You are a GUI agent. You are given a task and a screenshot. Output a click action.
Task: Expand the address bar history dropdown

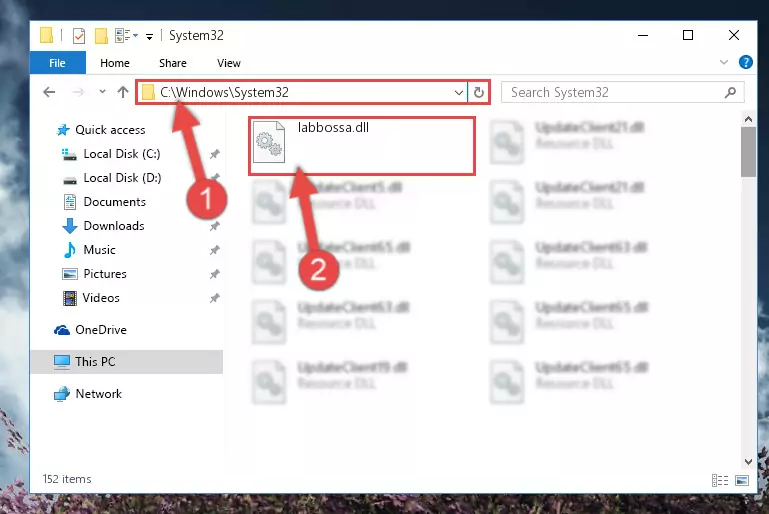coord(459,92)
